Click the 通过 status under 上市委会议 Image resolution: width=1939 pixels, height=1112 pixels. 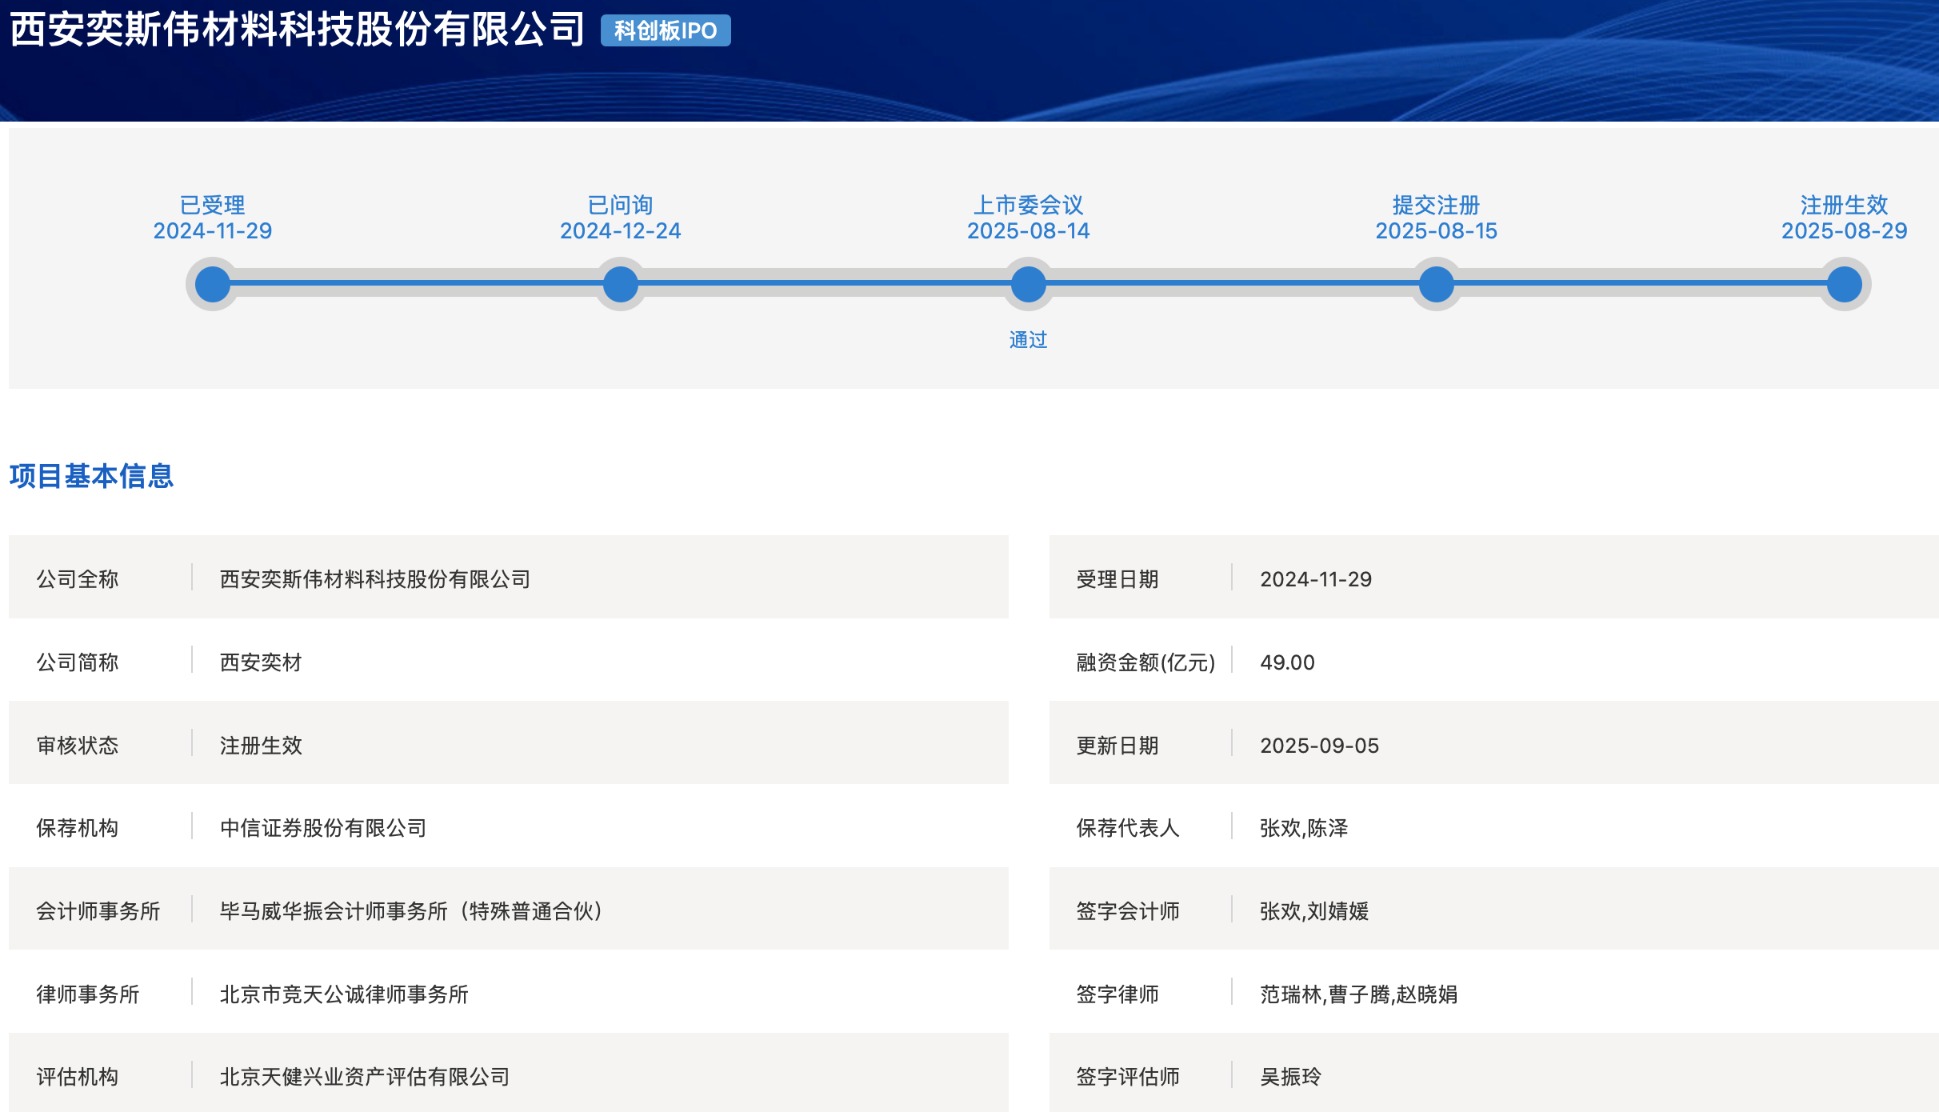(x=1028, y=340)
